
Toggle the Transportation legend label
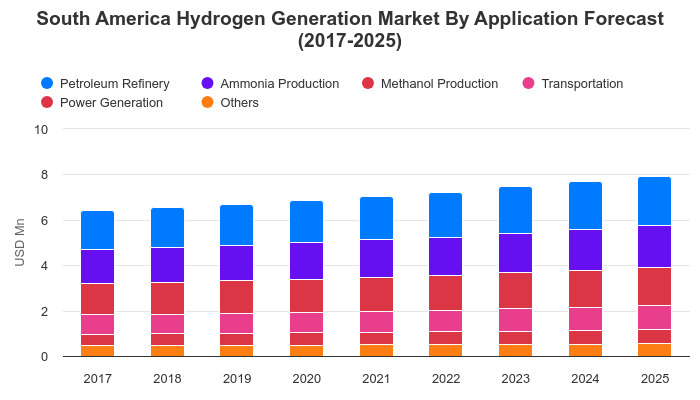coord(582,84)
